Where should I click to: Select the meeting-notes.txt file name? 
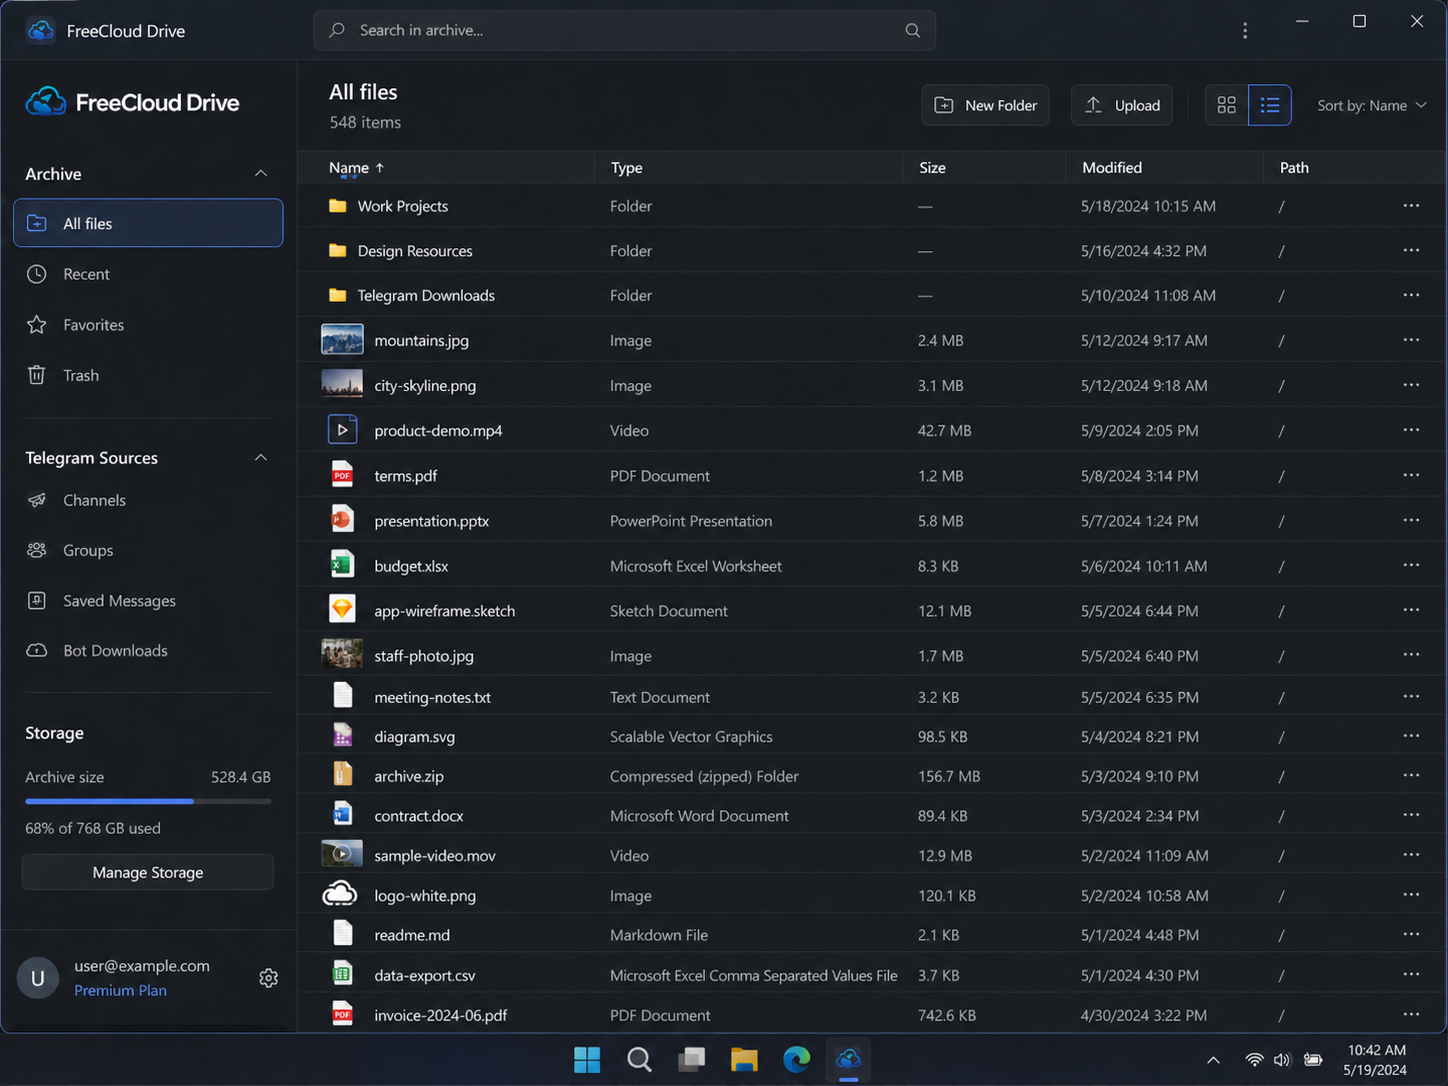[432, 697]
